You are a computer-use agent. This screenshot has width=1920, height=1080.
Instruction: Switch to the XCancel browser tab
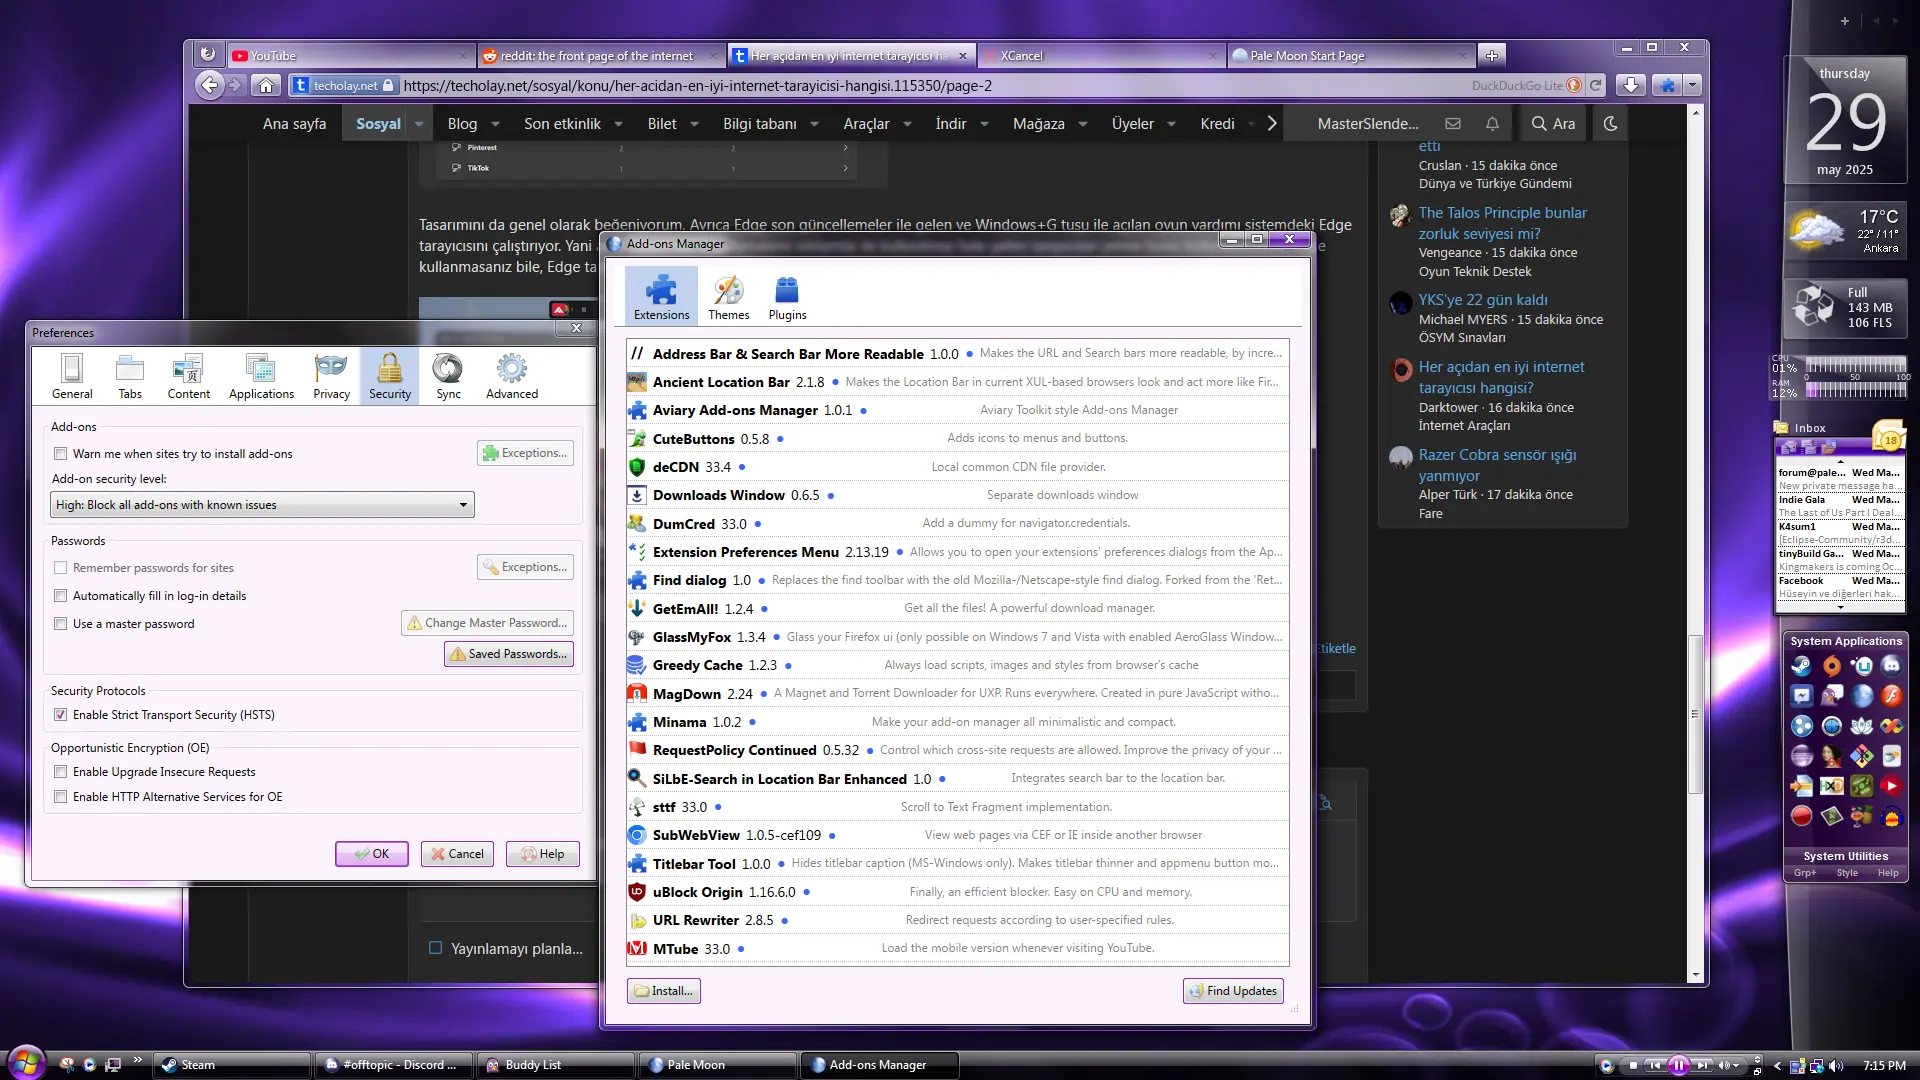1100,56
